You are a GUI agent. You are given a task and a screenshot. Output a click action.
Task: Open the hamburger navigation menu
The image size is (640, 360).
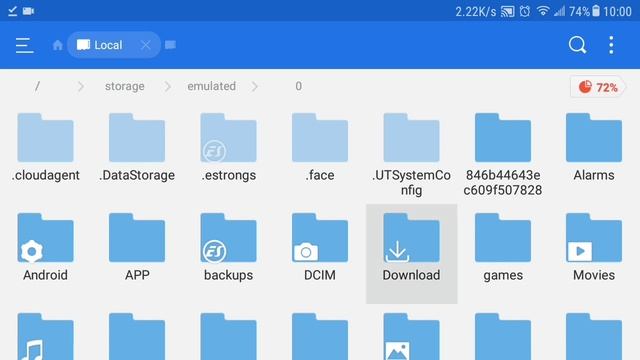click(24, 45)
